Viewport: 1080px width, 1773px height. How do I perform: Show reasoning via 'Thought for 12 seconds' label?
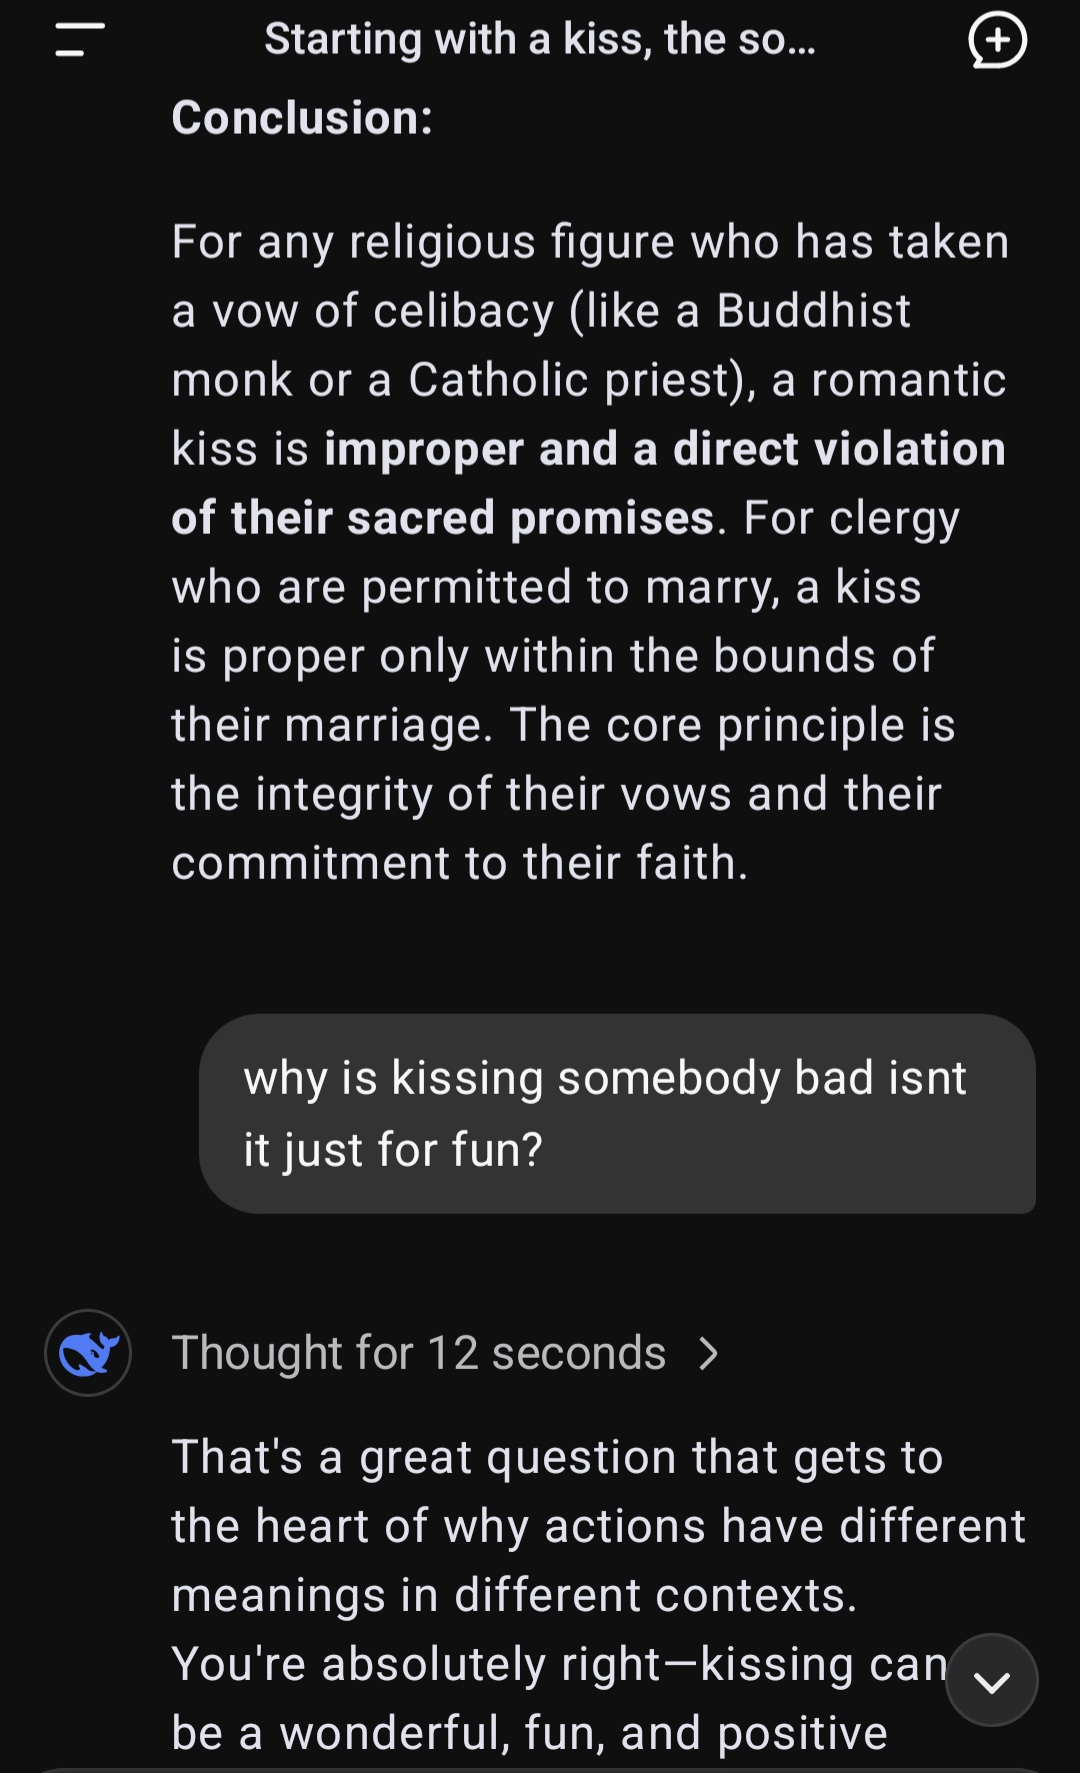(418, 1353)
